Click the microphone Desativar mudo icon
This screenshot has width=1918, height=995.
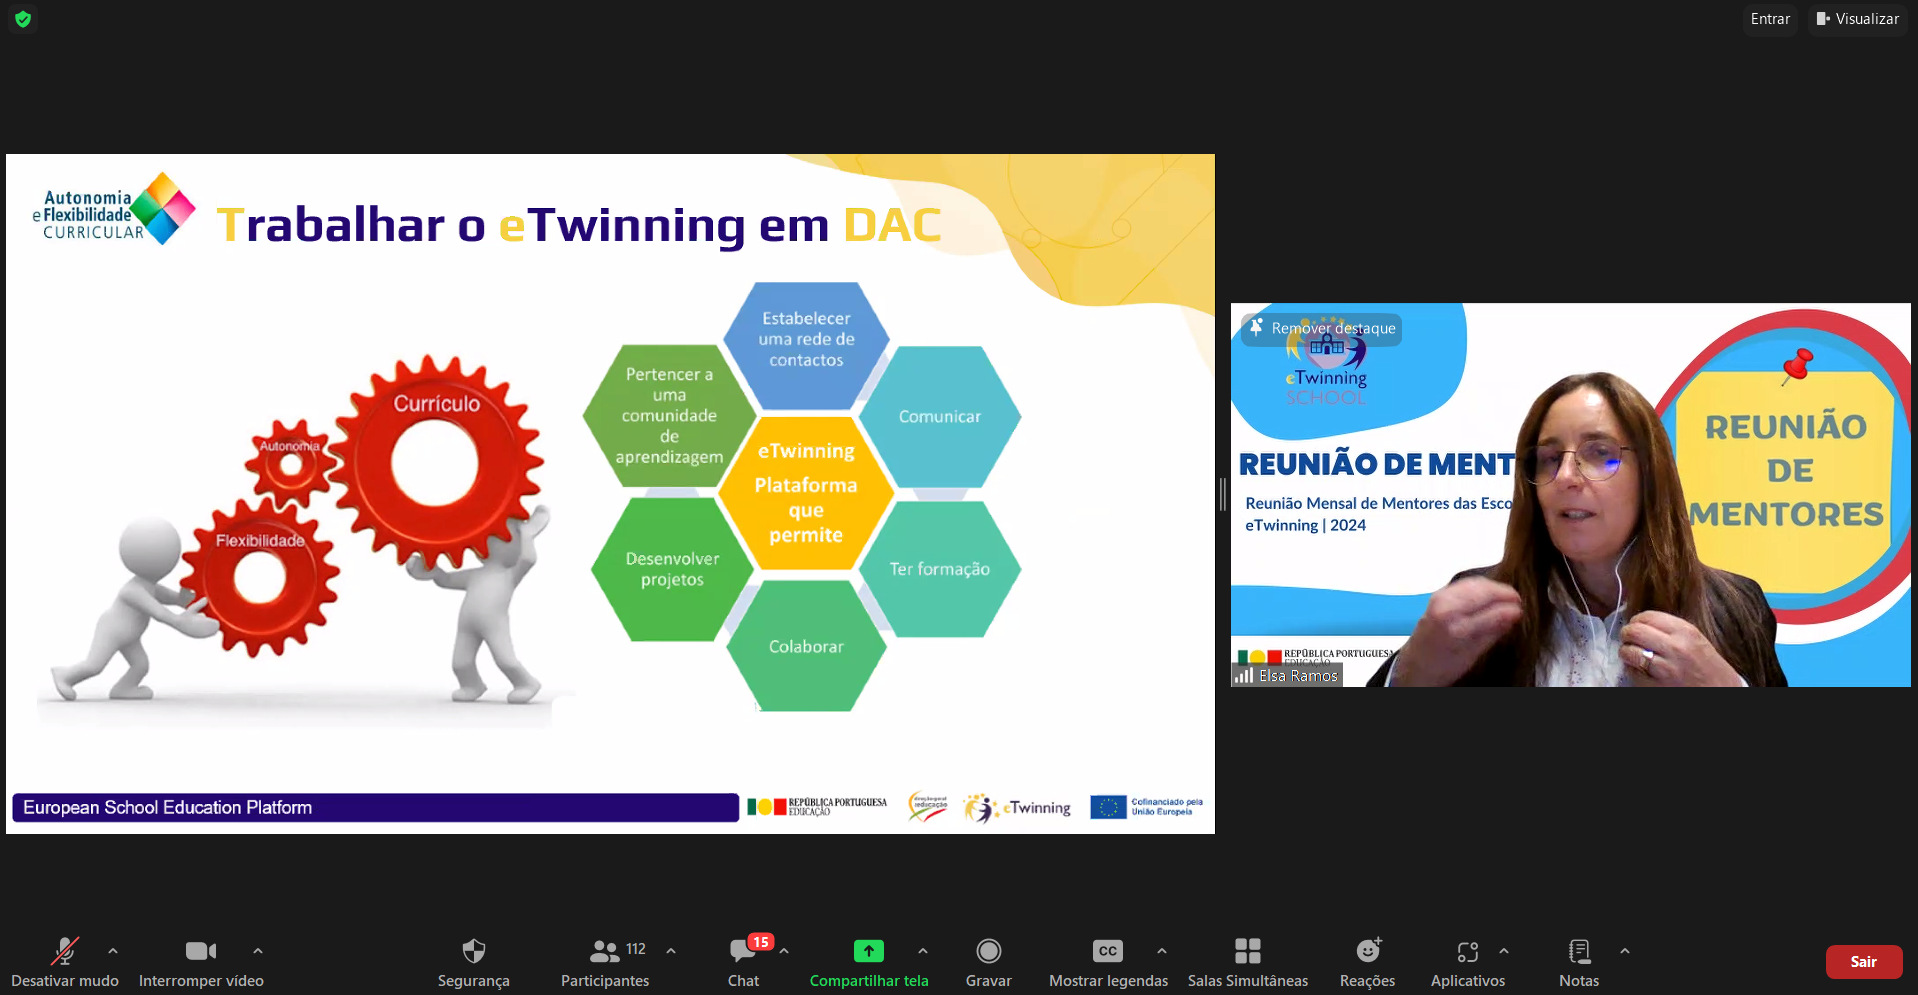(65, 950)
